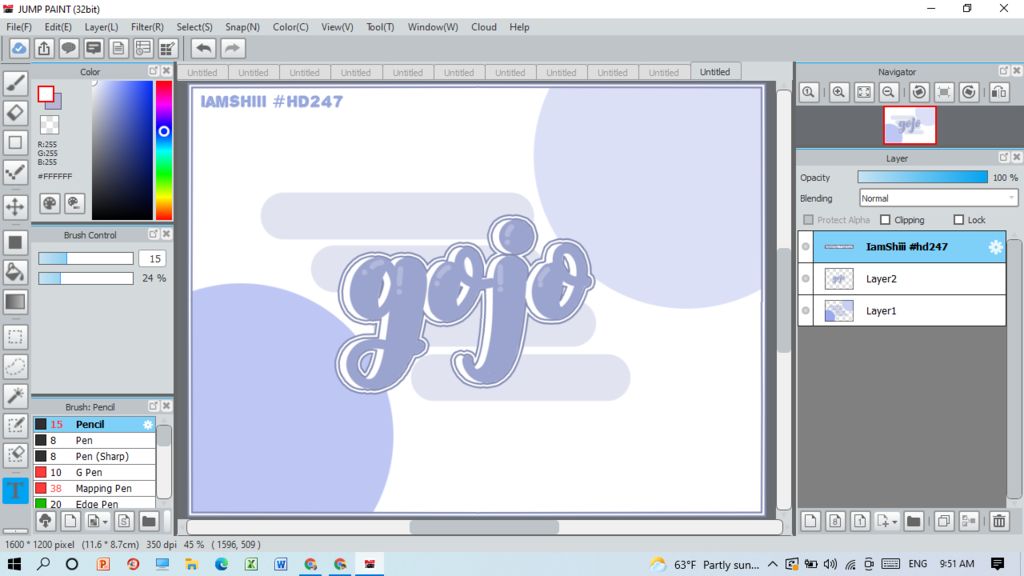Click Navigator flip/mirror icon
This screenshot has width=1024, height=576.
pyautogui.click(x=999, y=92)
